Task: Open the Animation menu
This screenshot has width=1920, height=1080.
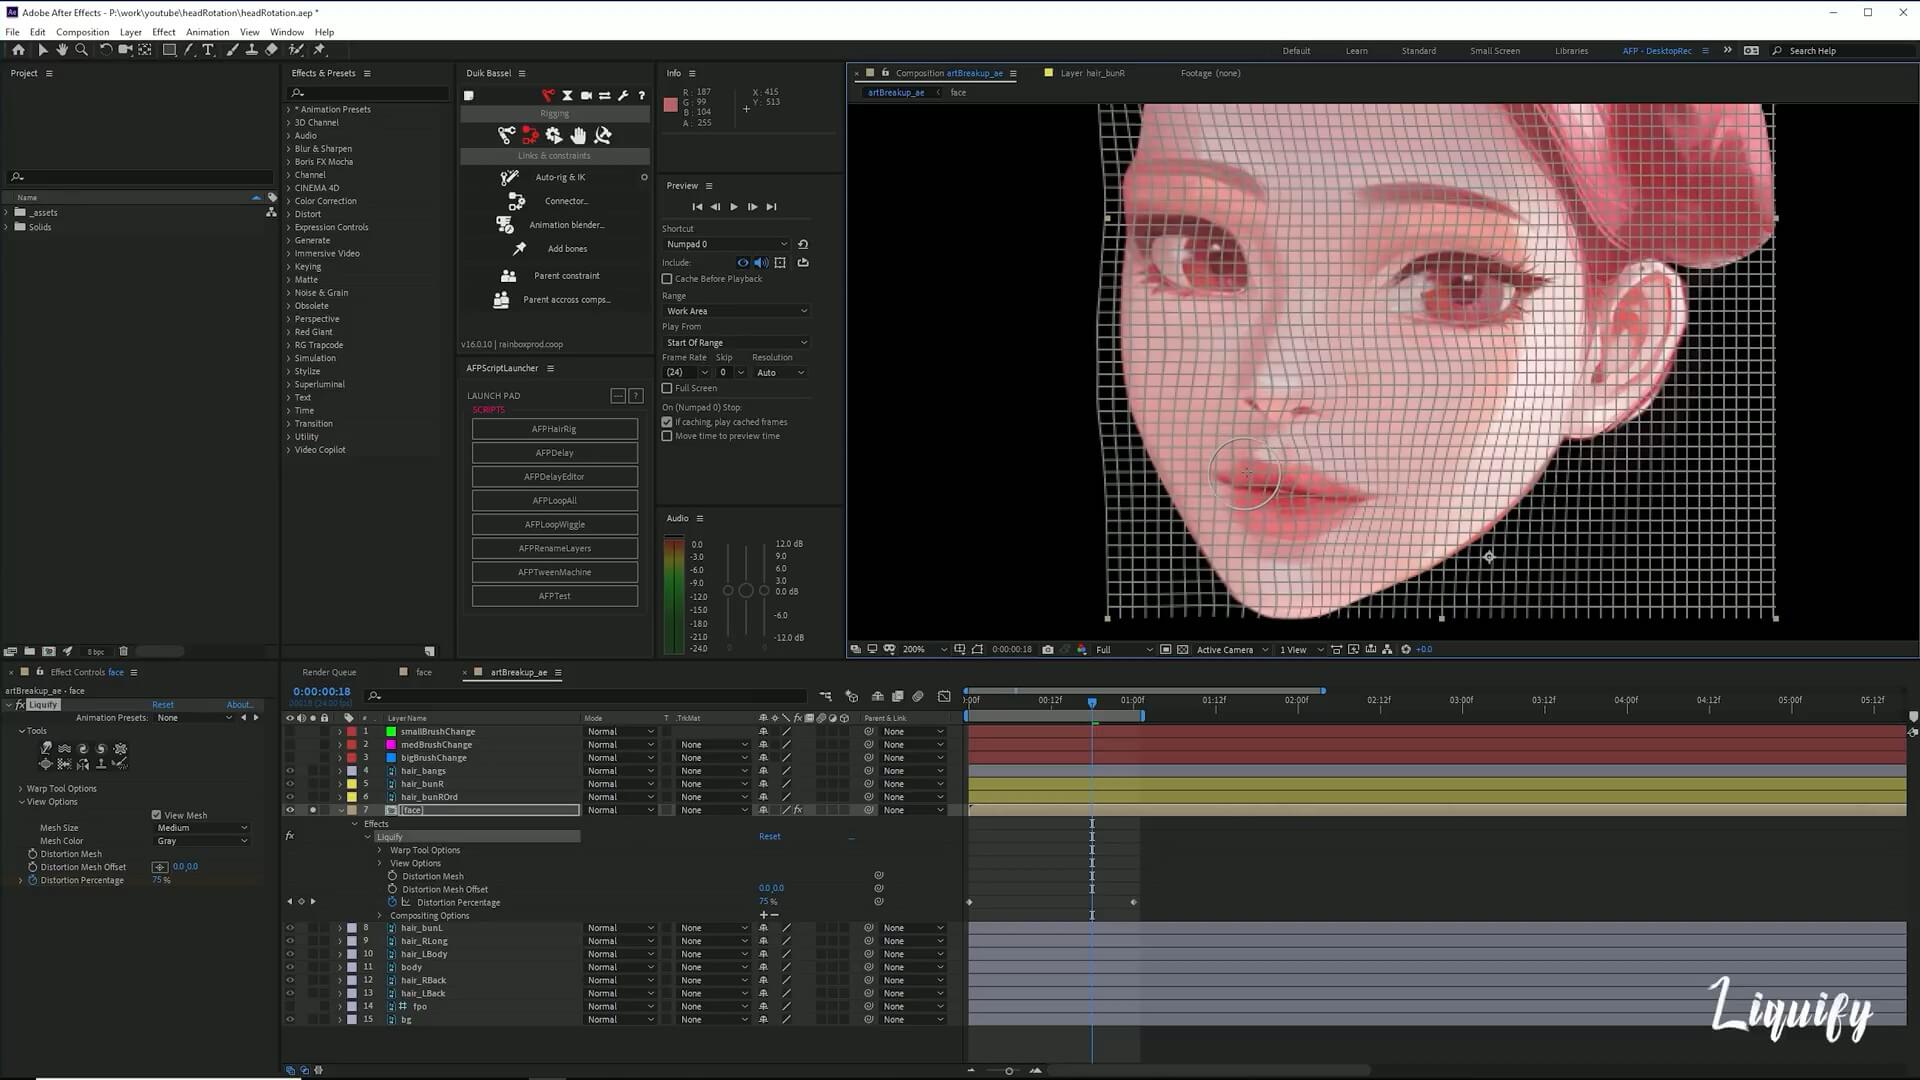Action: tap(207, 32)
